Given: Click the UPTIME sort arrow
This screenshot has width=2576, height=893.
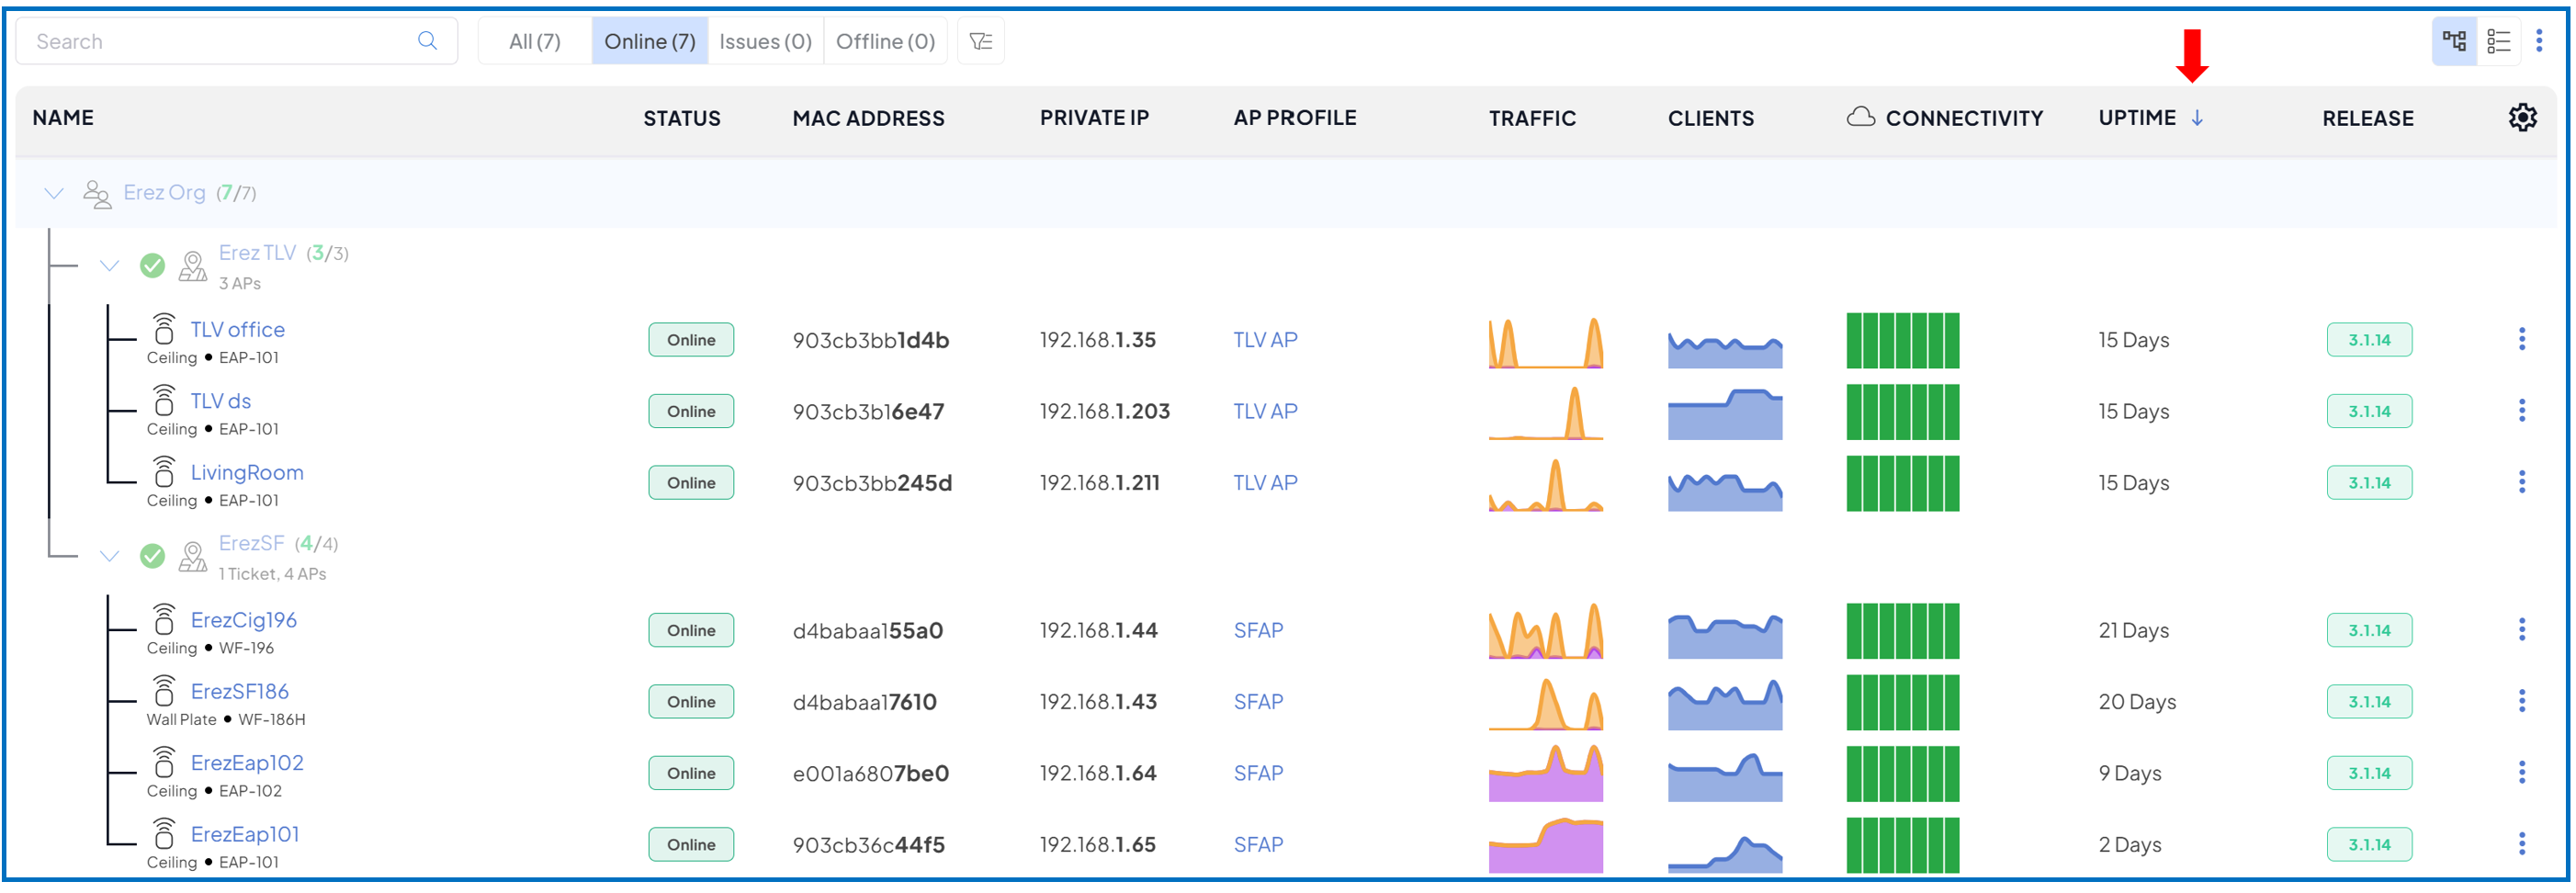Looking at the screenshot, I should 2197,118.
